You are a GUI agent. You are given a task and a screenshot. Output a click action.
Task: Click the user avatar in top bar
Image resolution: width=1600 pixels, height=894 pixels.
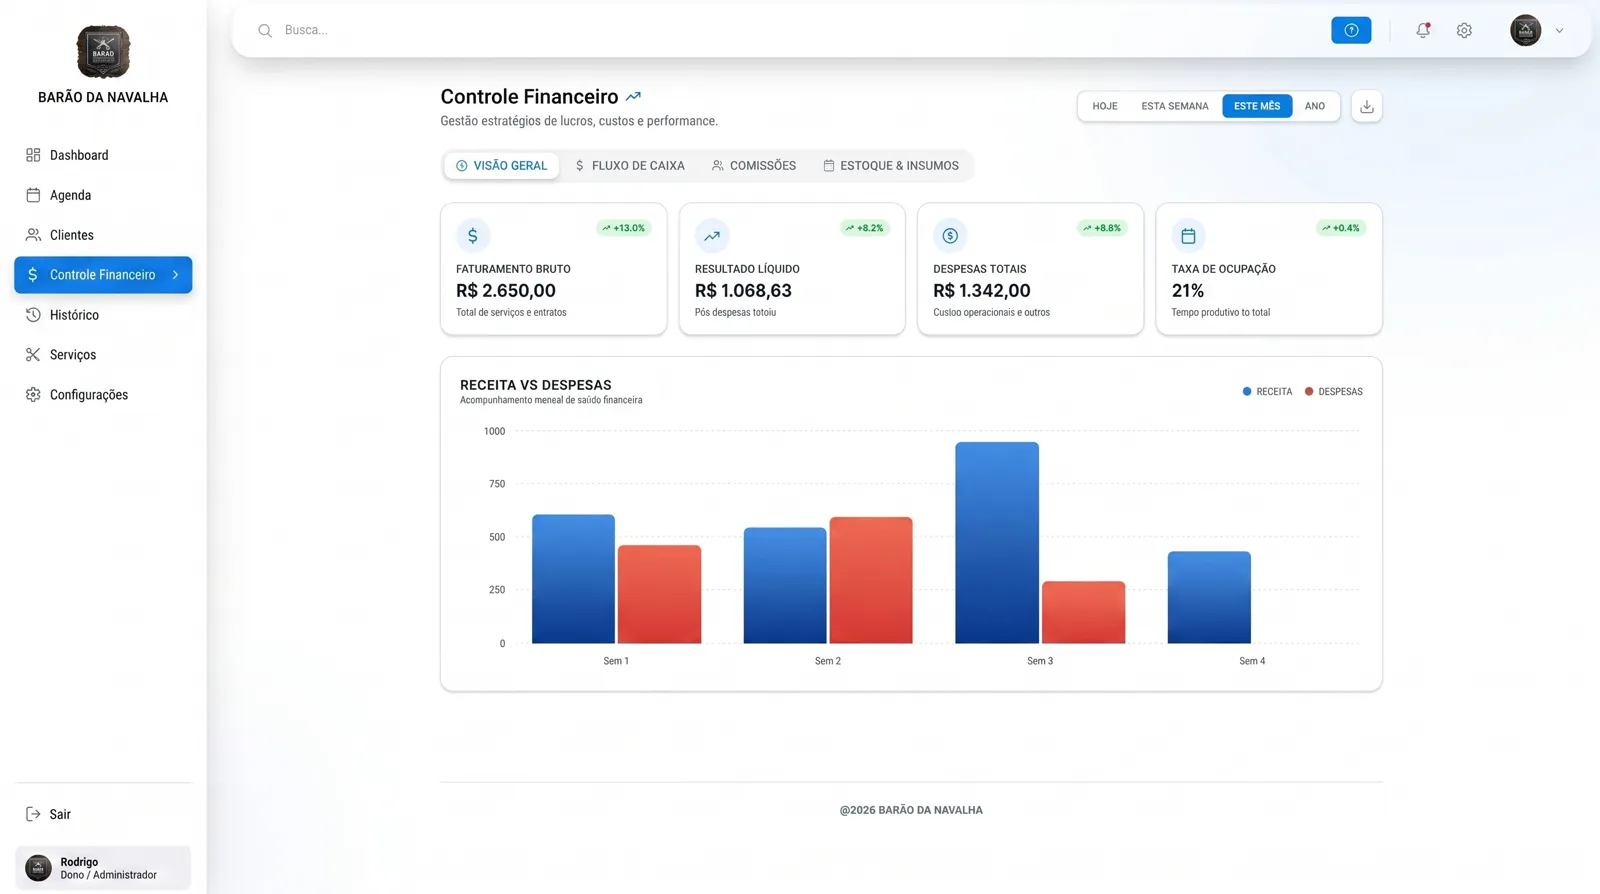click(1525, 30)
